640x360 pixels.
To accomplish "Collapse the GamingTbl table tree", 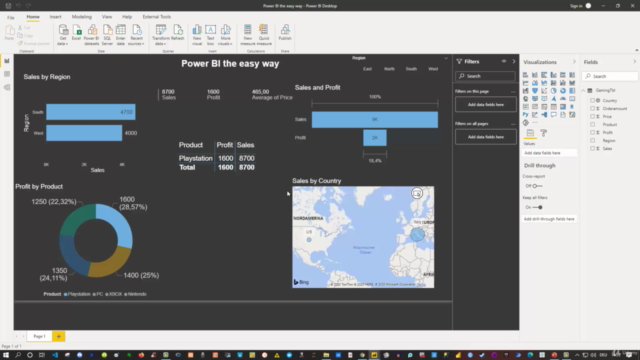I will [583, 91].
